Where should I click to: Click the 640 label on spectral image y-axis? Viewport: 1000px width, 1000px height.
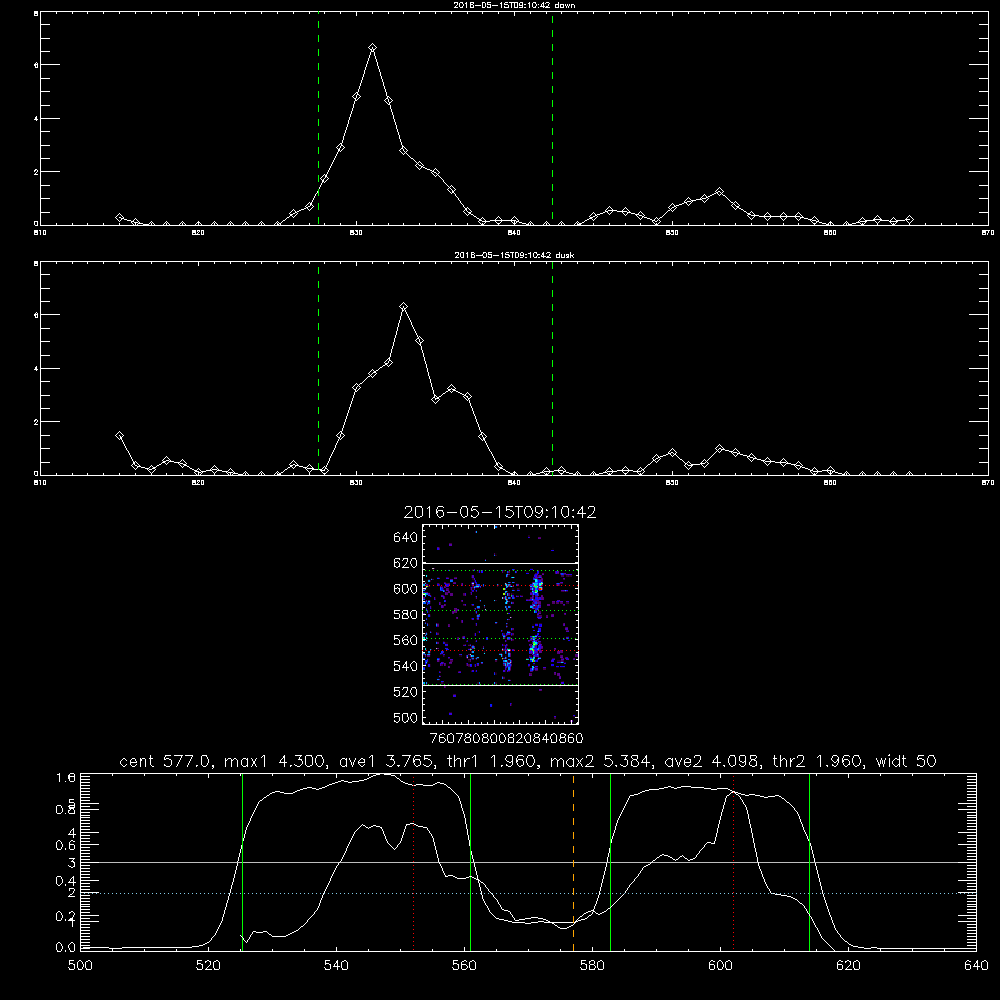(x=406, y=538)
